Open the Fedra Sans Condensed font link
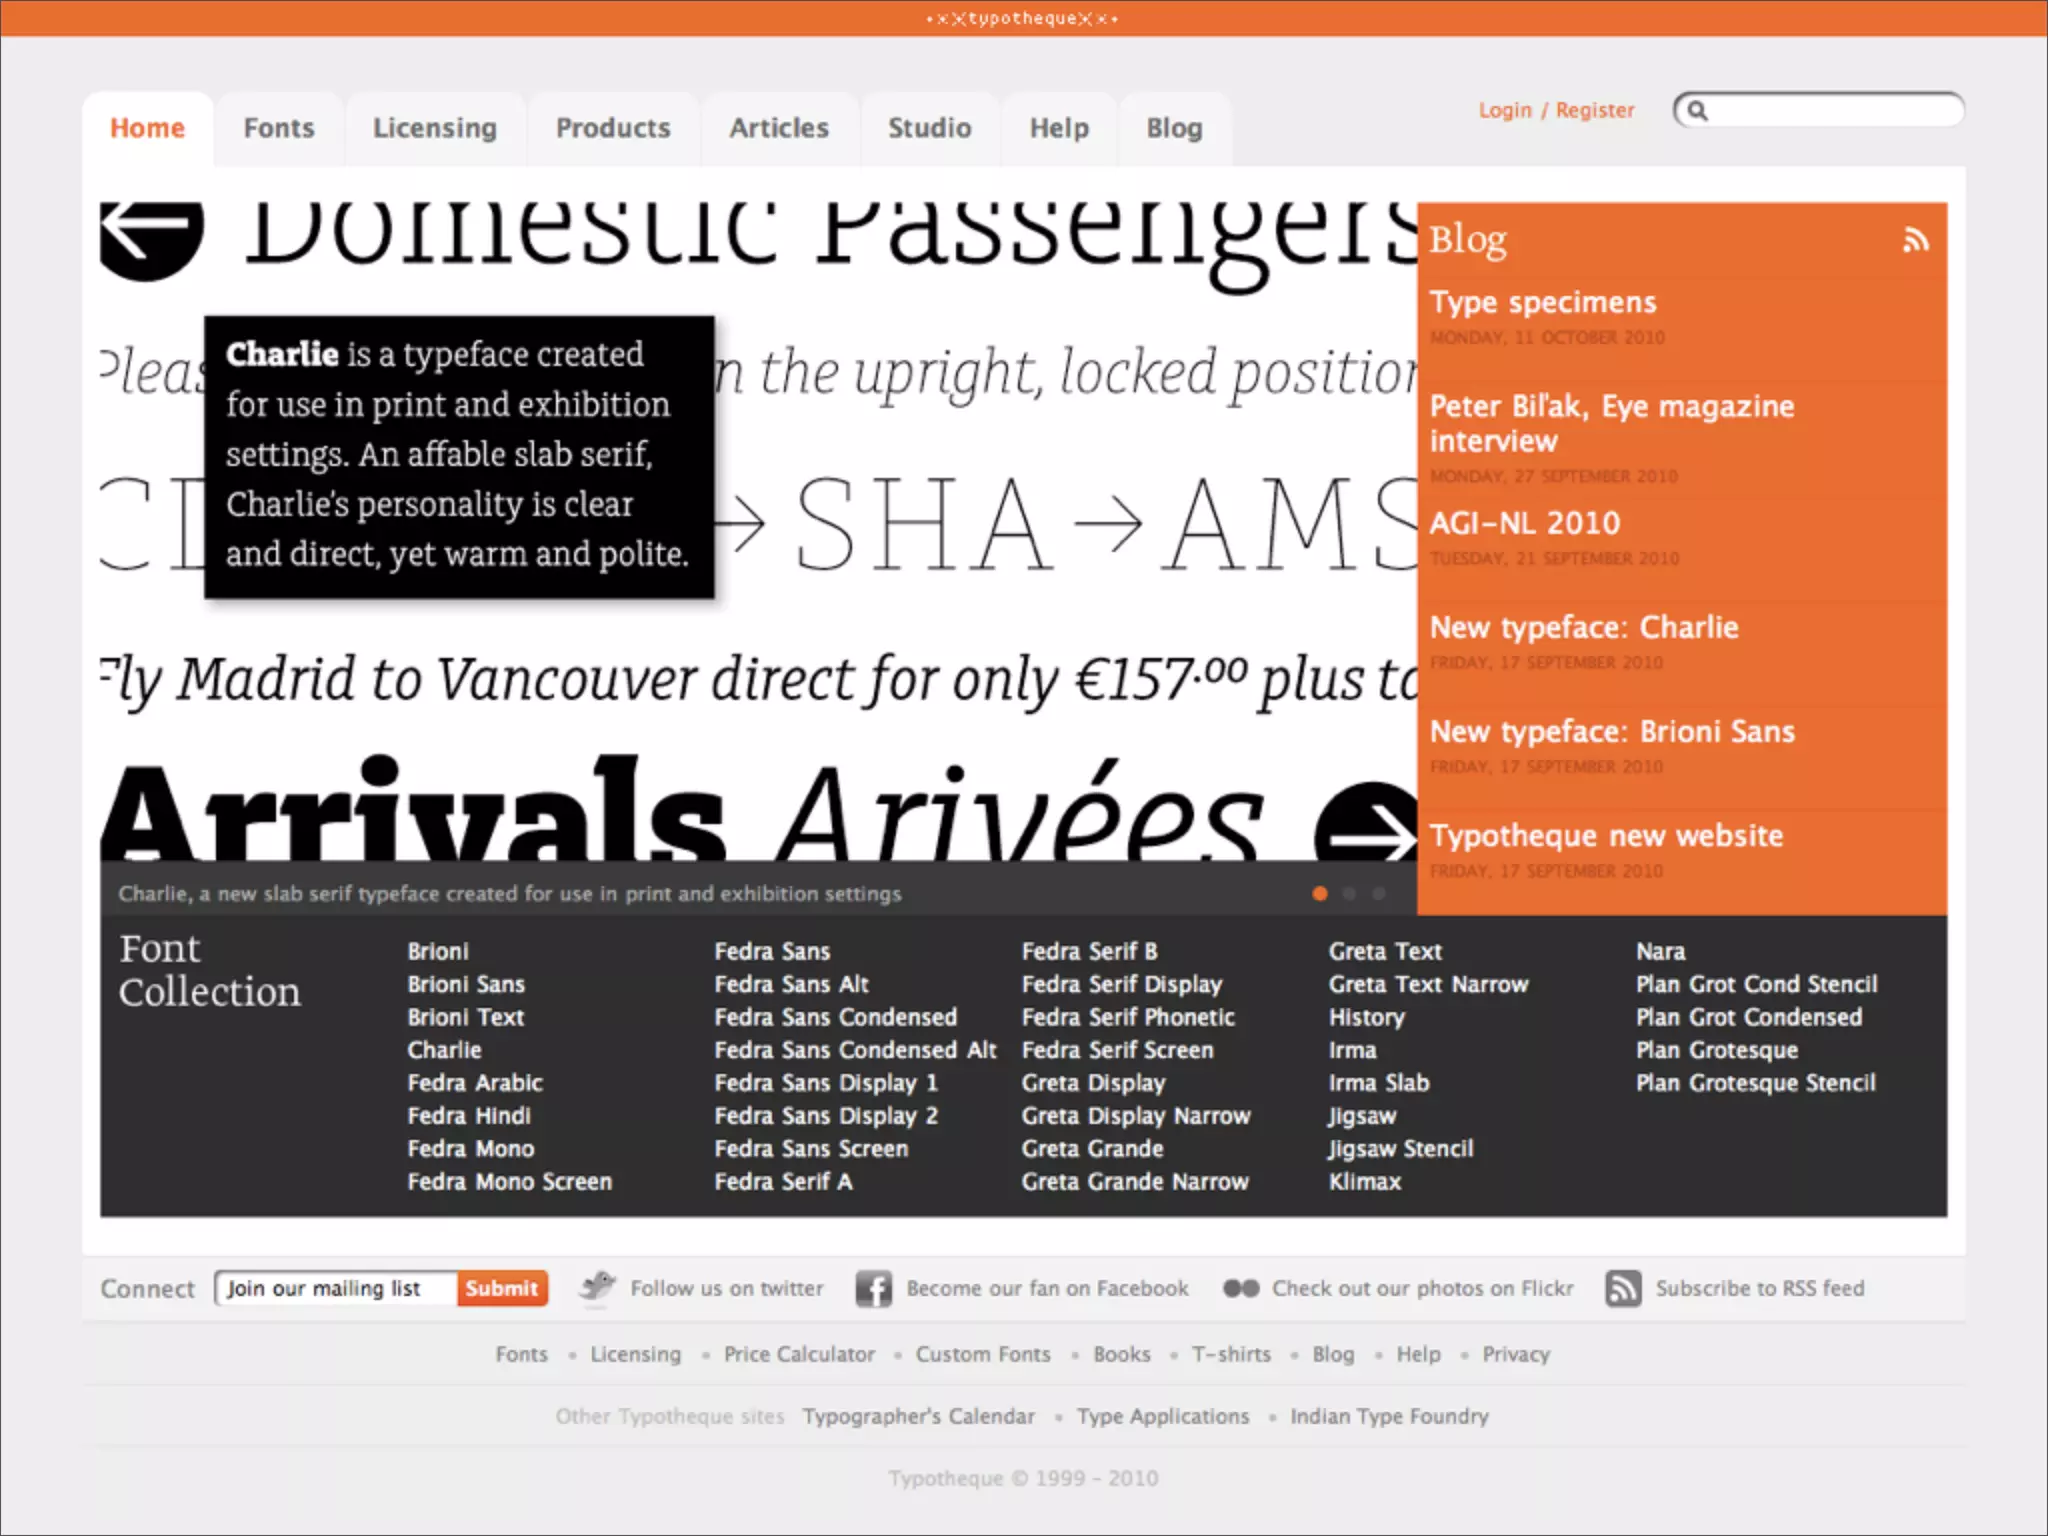 835,1017
